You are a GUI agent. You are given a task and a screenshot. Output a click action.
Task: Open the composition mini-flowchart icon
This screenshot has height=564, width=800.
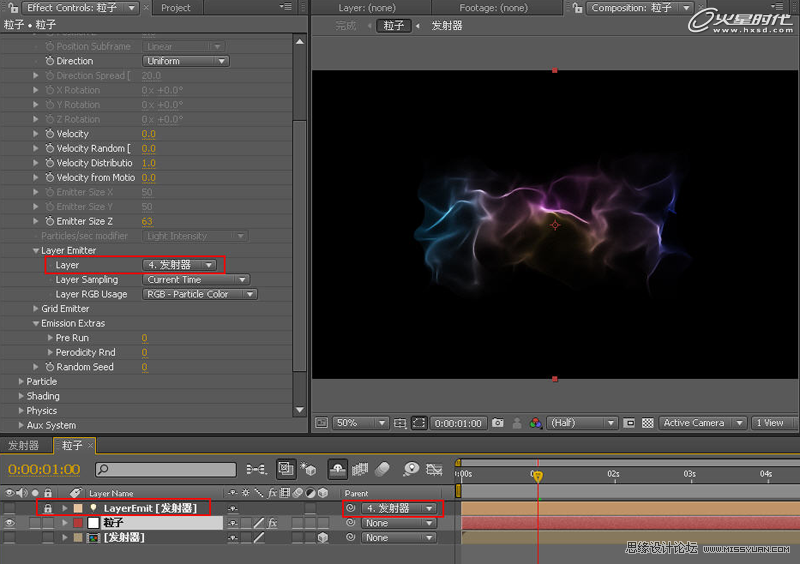(256, 469)
